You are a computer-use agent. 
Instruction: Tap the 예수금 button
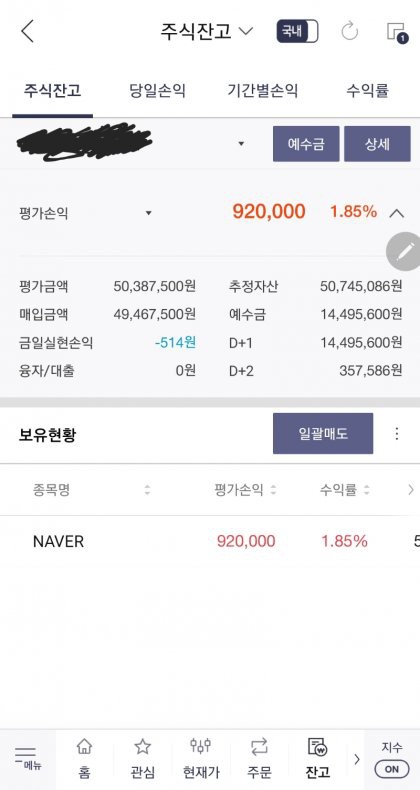tap(306, 144)
